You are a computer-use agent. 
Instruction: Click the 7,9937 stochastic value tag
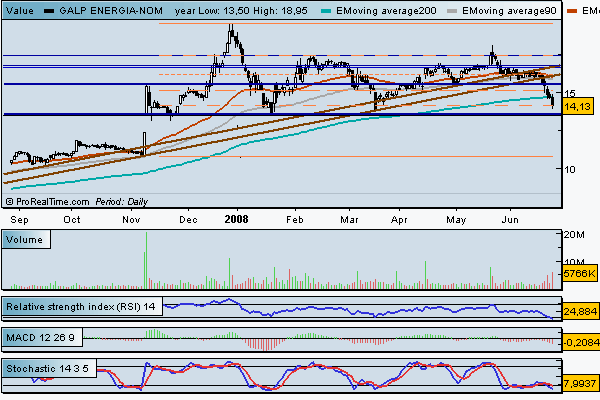(x=580, y=383)
